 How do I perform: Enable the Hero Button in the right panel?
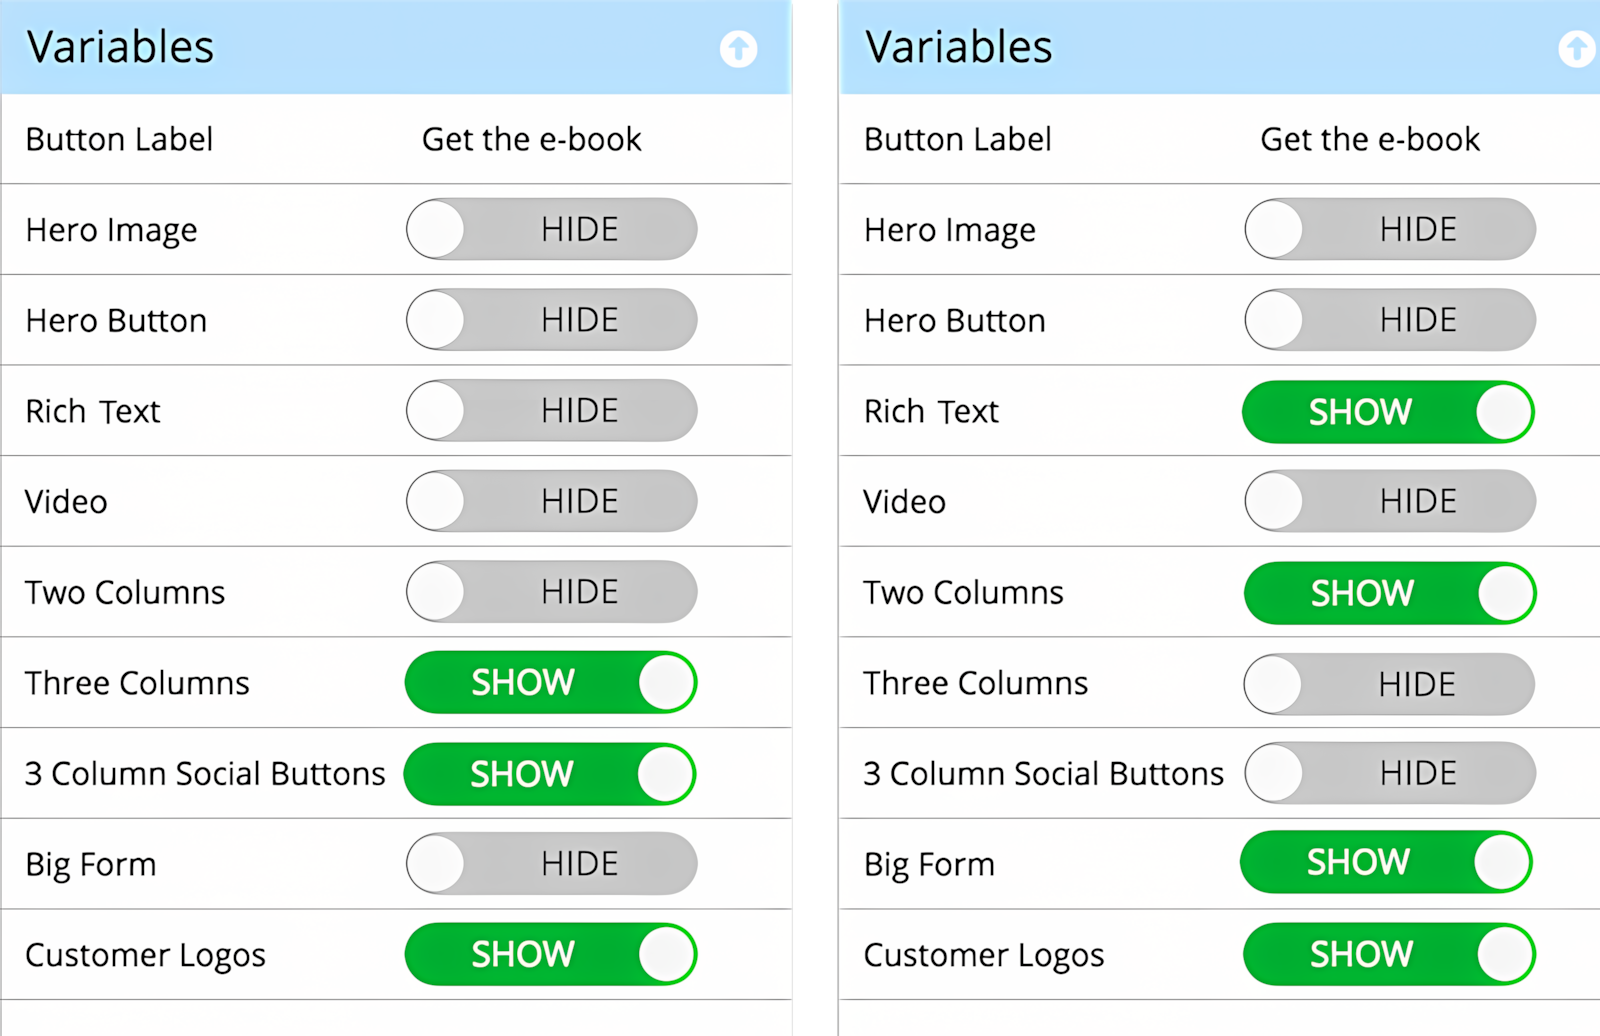(x=1388, y=320)
